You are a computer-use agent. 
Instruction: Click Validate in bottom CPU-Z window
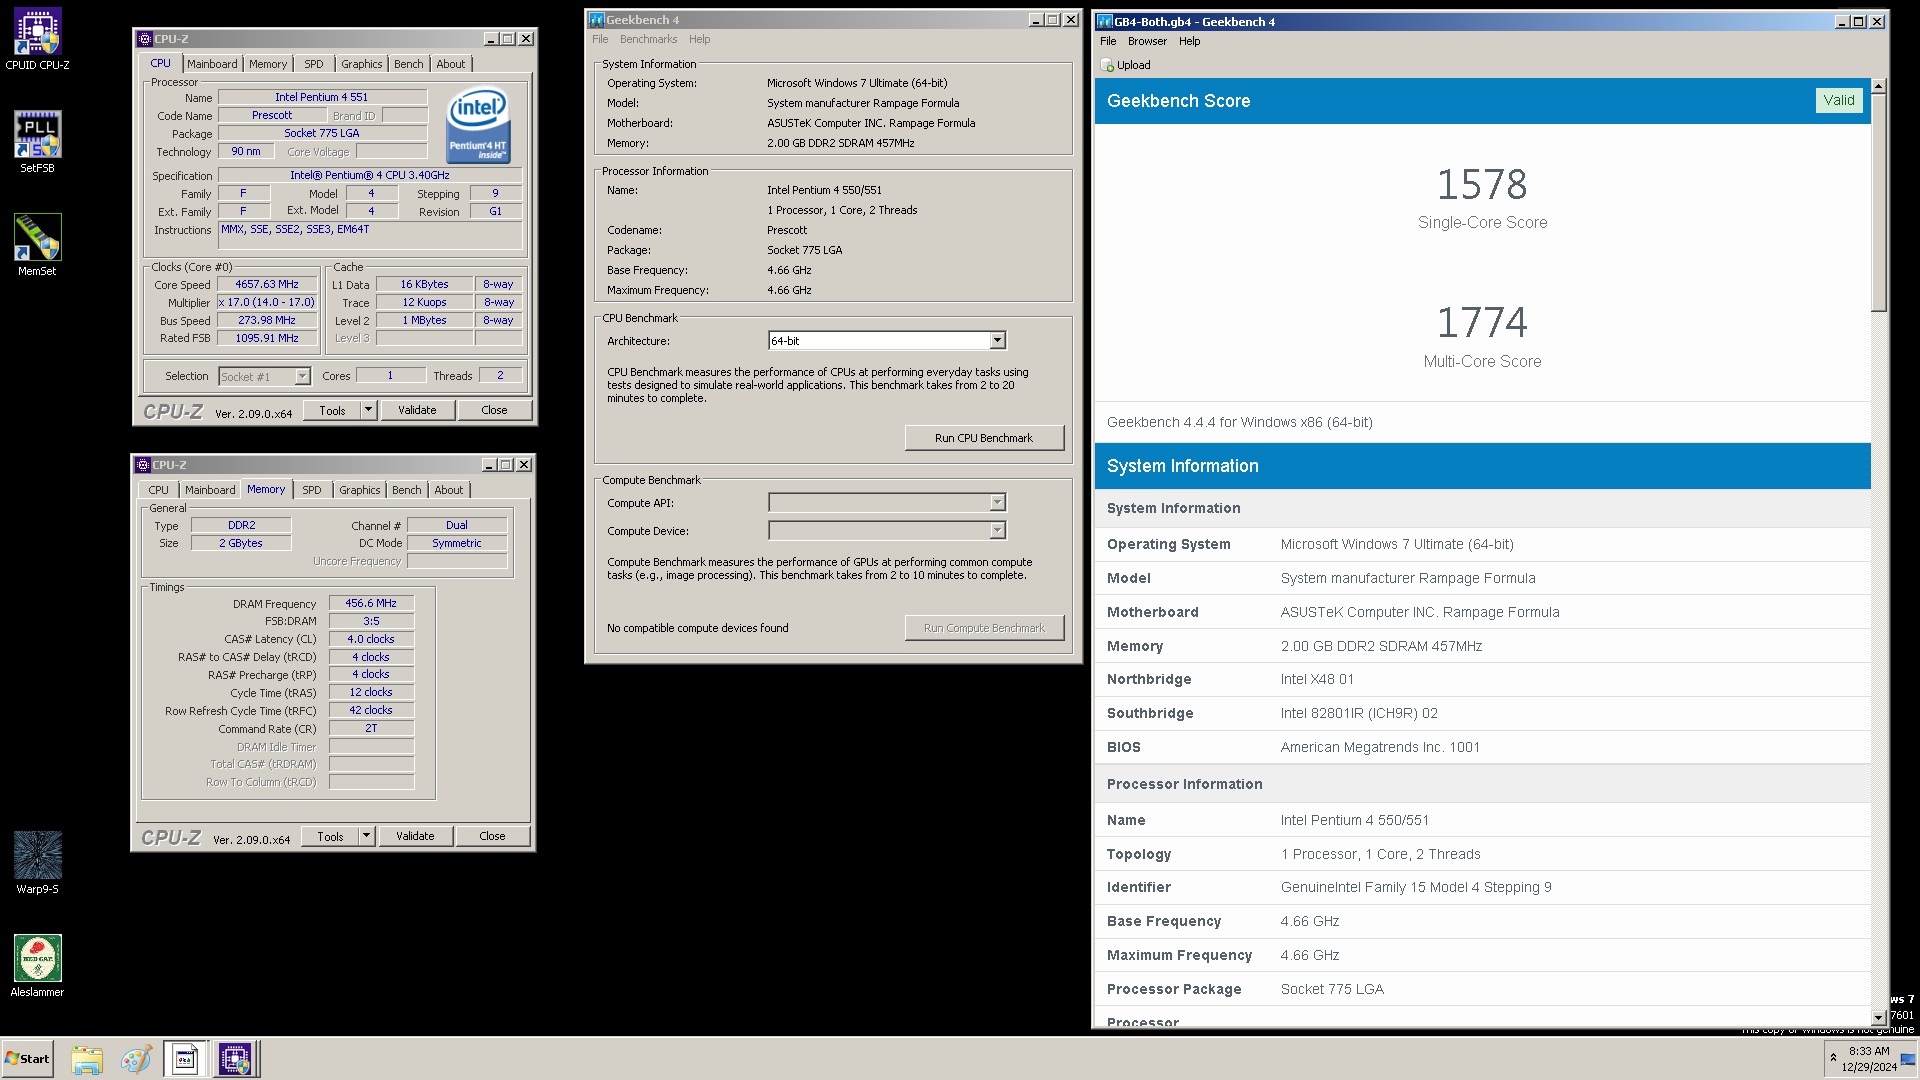(415, 836)
